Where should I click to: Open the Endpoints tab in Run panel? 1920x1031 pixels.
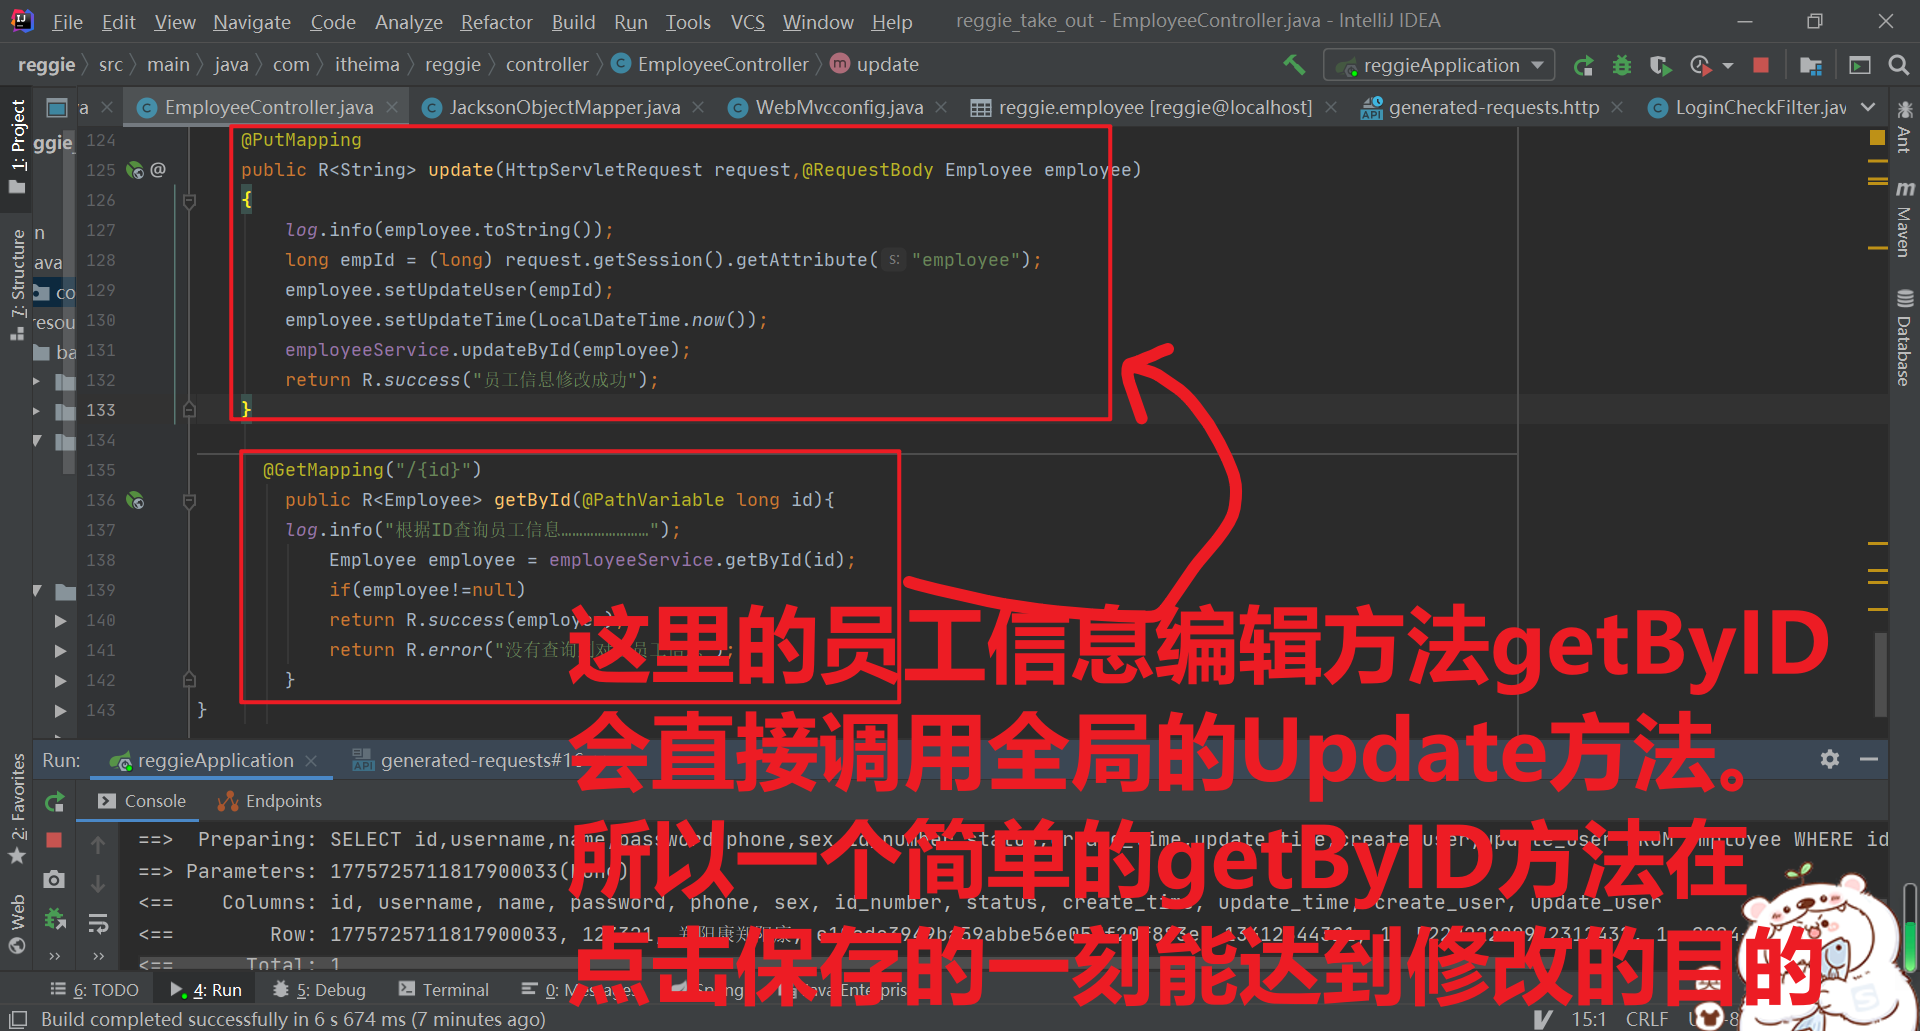[x=270, y=801]
